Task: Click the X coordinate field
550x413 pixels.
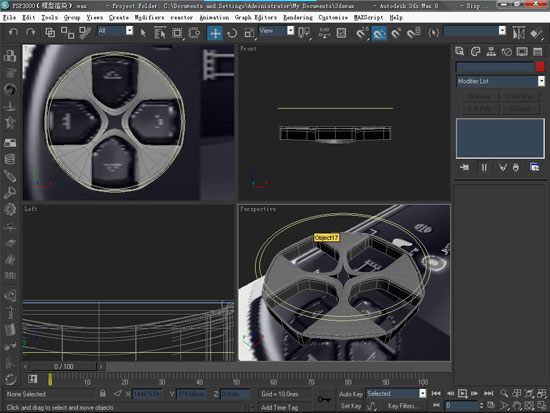Action: pos(147,394)
